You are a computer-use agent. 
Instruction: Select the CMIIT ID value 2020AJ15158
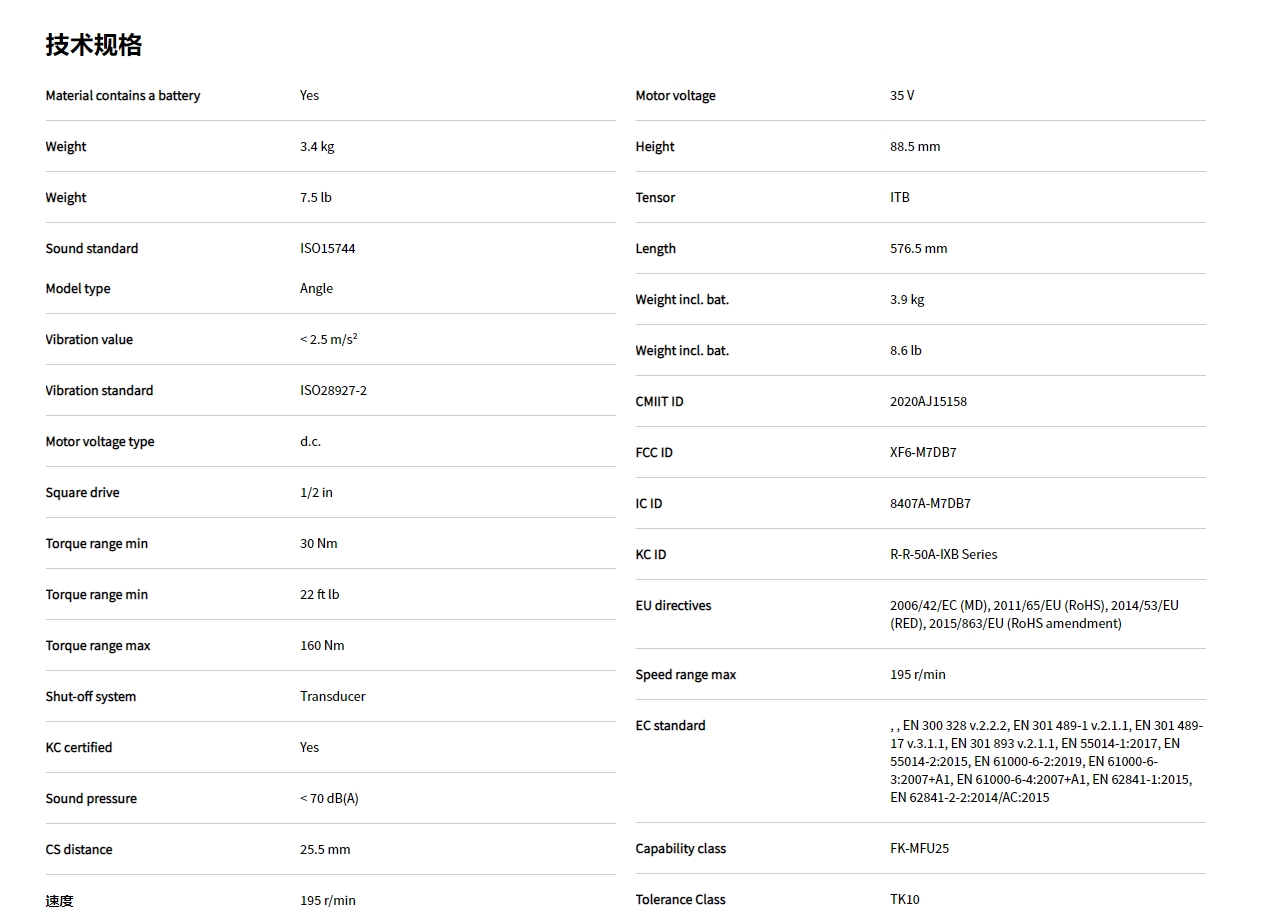click(x=928, y=402)
